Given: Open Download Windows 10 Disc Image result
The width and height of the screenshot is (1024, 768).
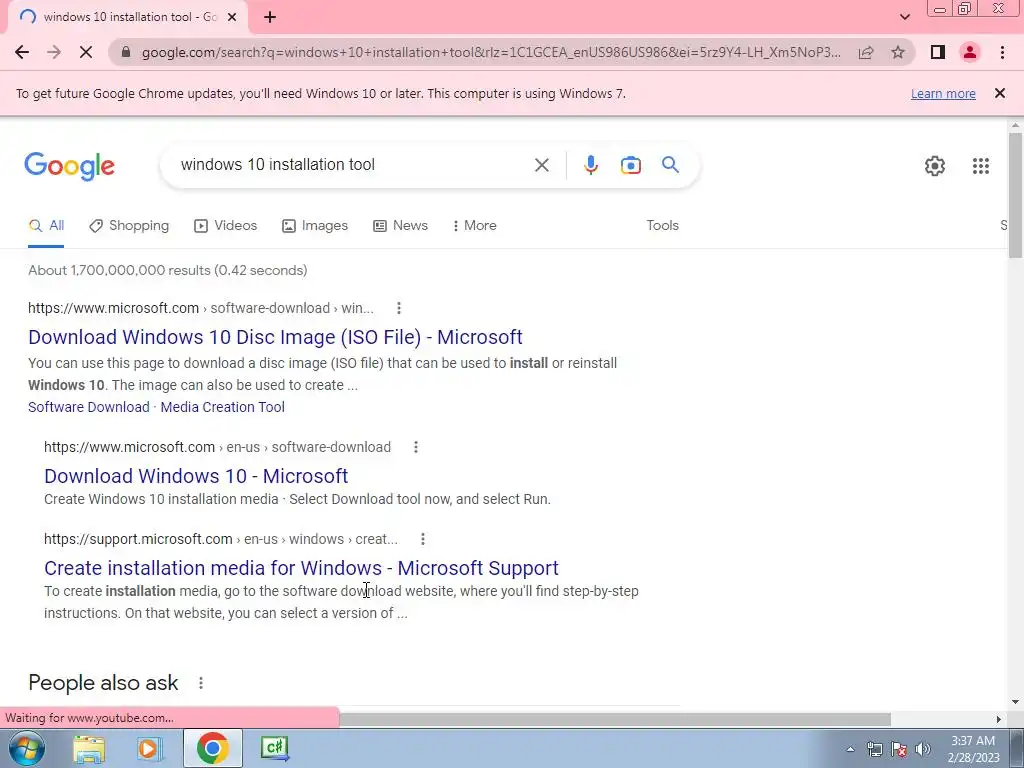Looking at the screenshot, I should point(275,337).
